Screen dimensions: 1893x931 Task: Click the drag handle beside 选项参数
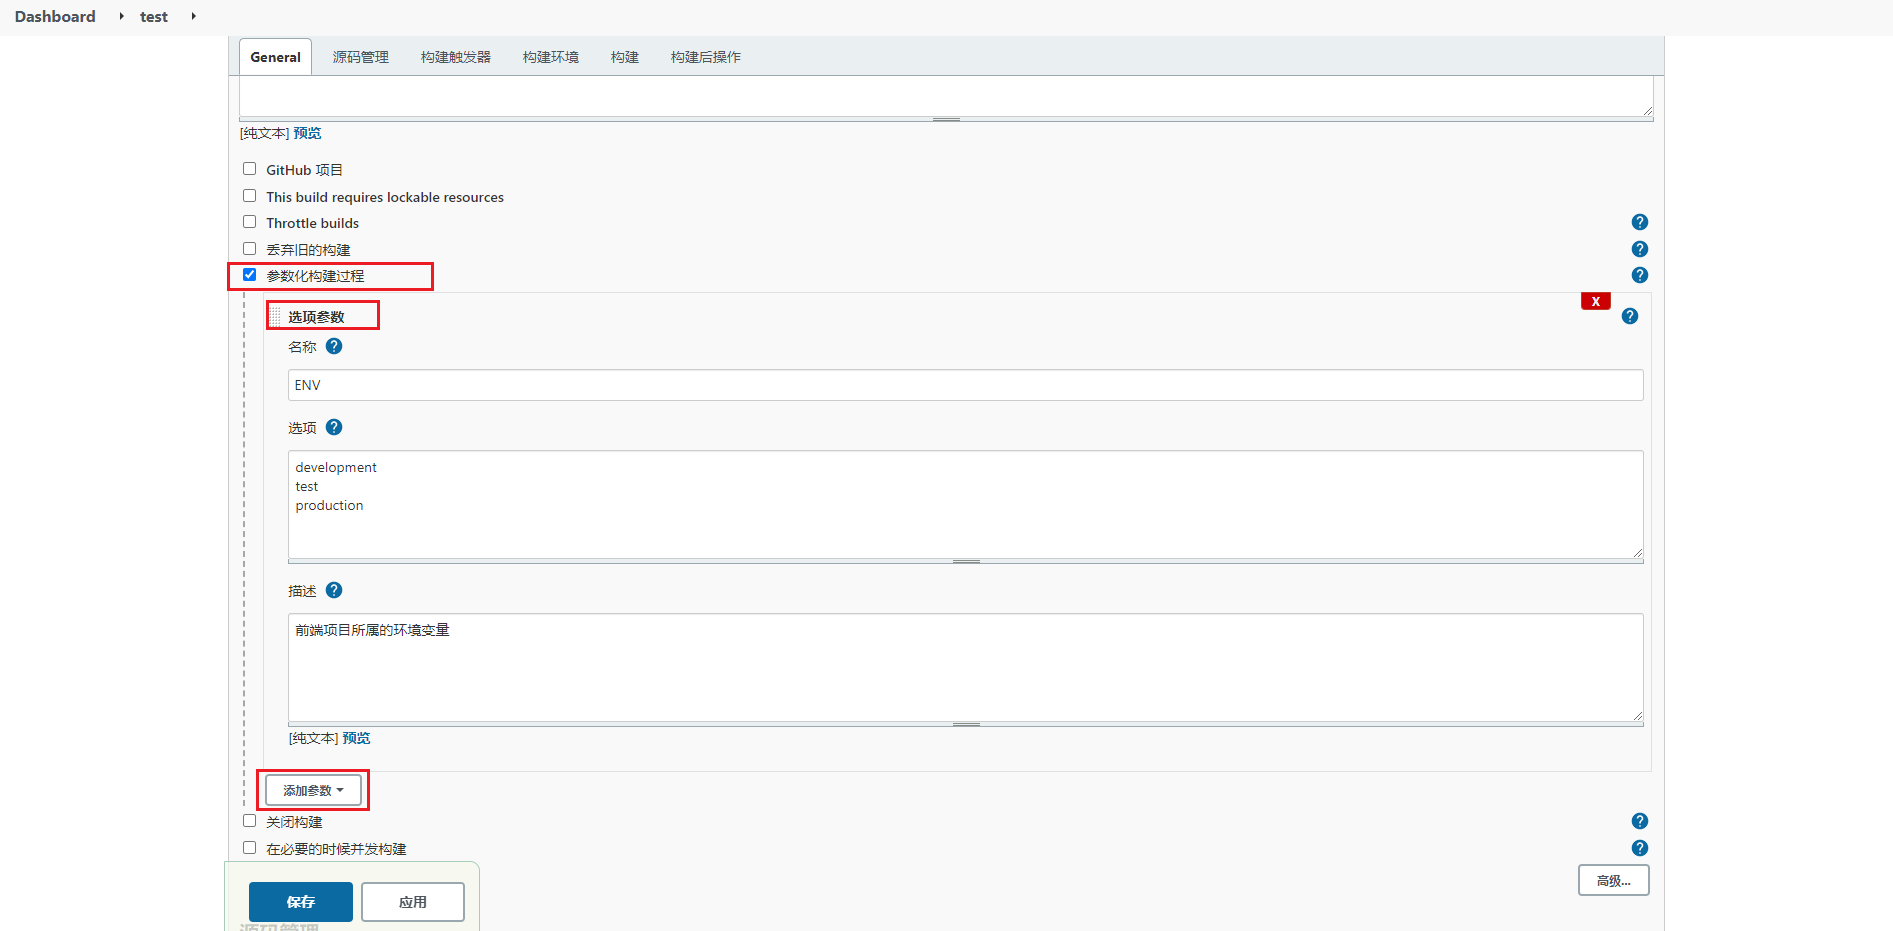[275, 316]
